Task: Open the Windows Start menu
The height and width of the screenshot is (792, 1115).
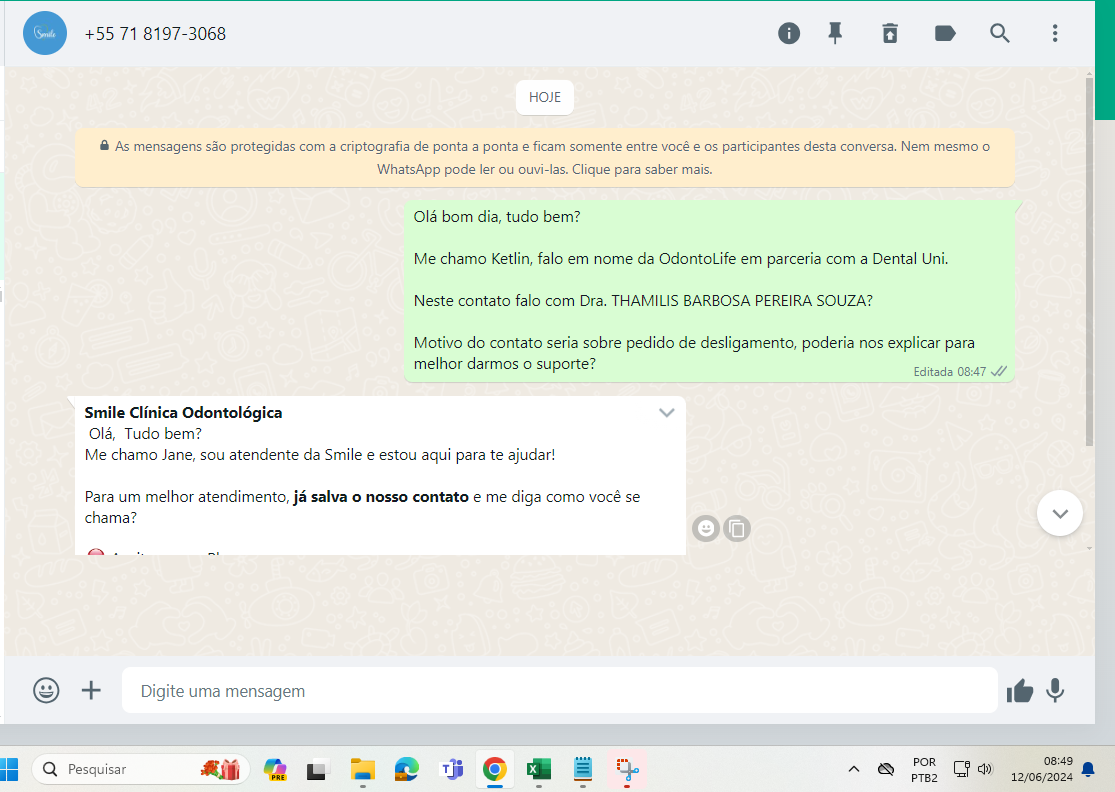Action: tap(9, 769)
